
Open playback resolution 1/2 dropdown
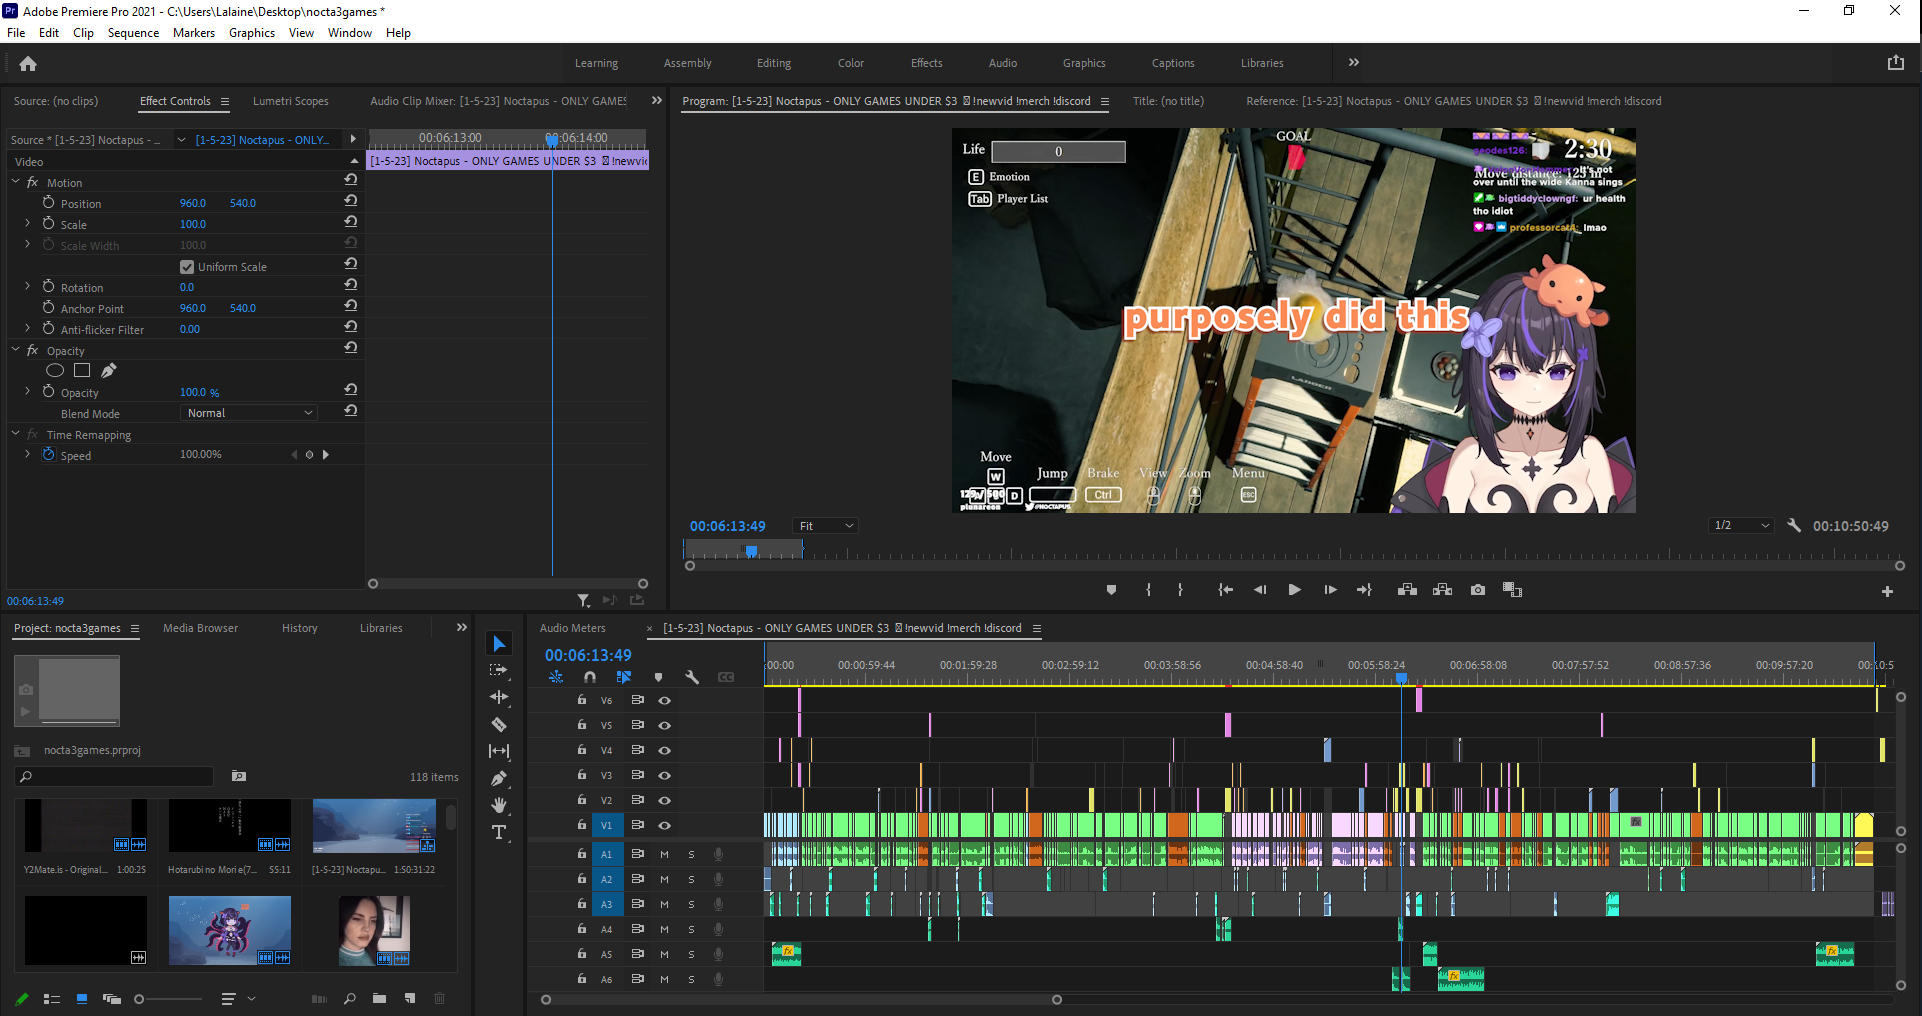(x=1741, y=525)
